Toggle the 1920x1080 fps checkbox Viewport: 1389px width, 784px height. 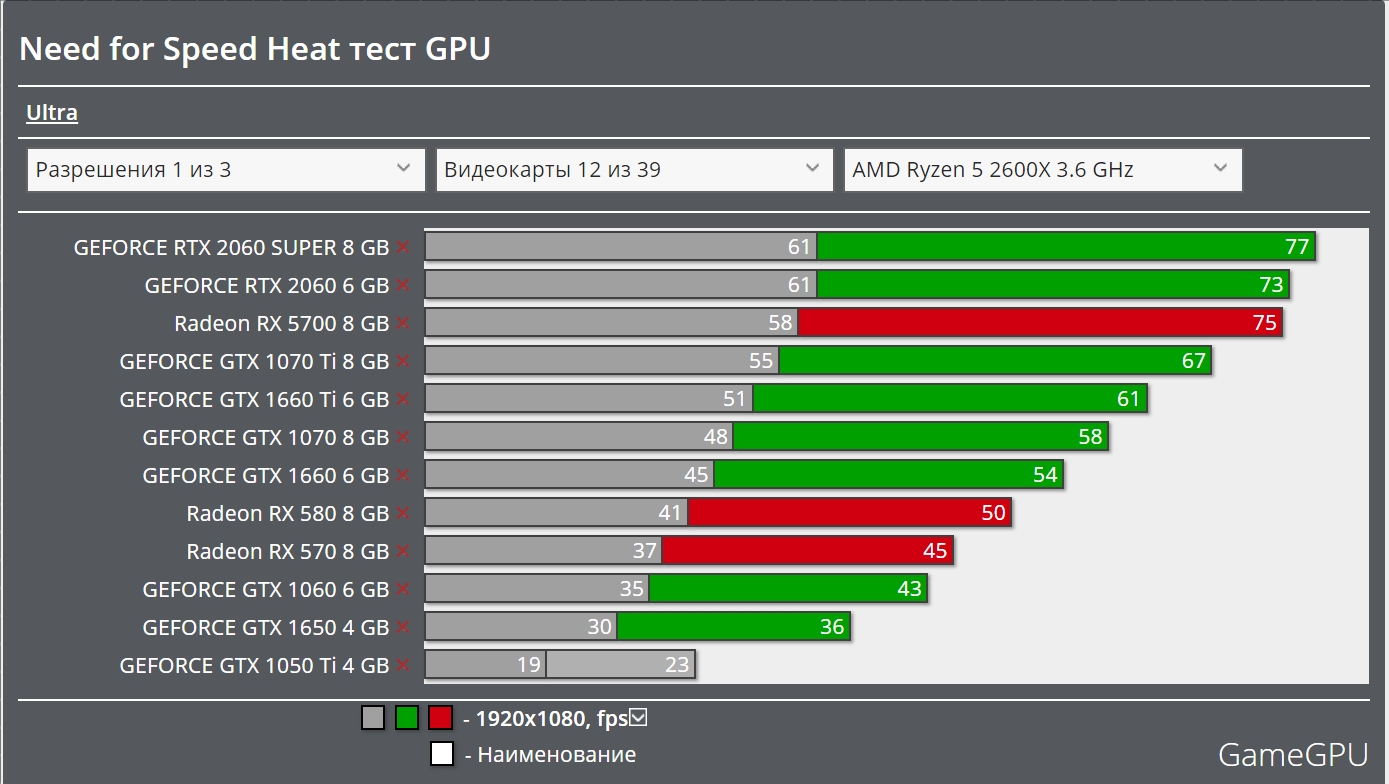639,717
